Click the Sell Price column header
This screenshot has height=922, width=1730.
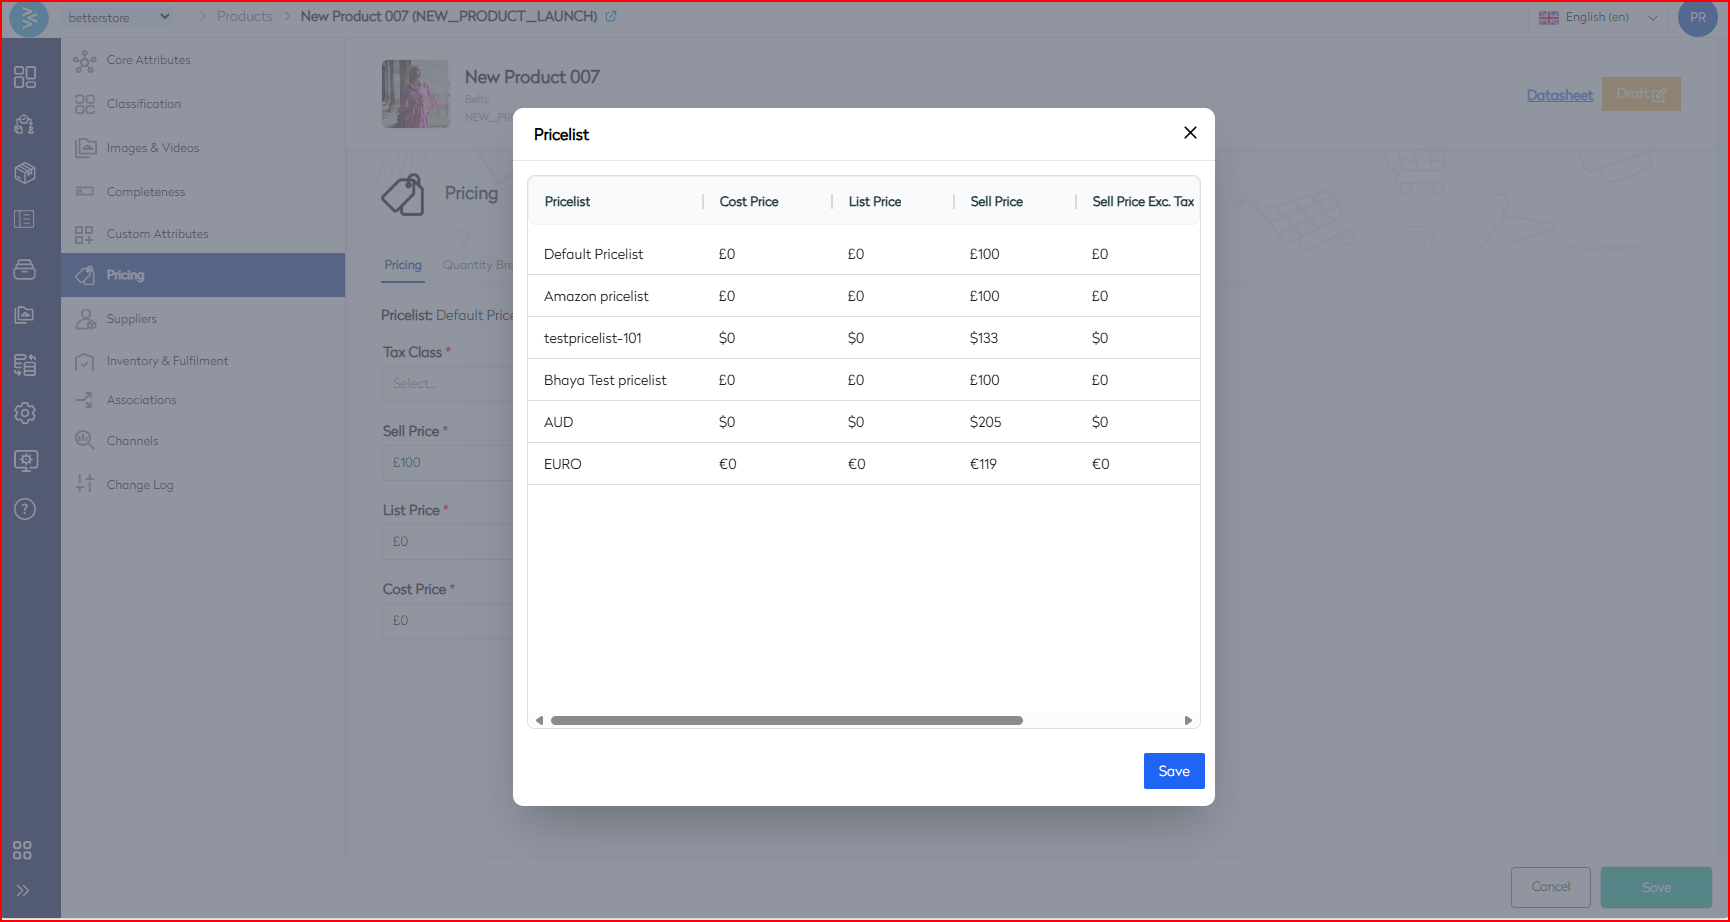[x=996, y=201]
